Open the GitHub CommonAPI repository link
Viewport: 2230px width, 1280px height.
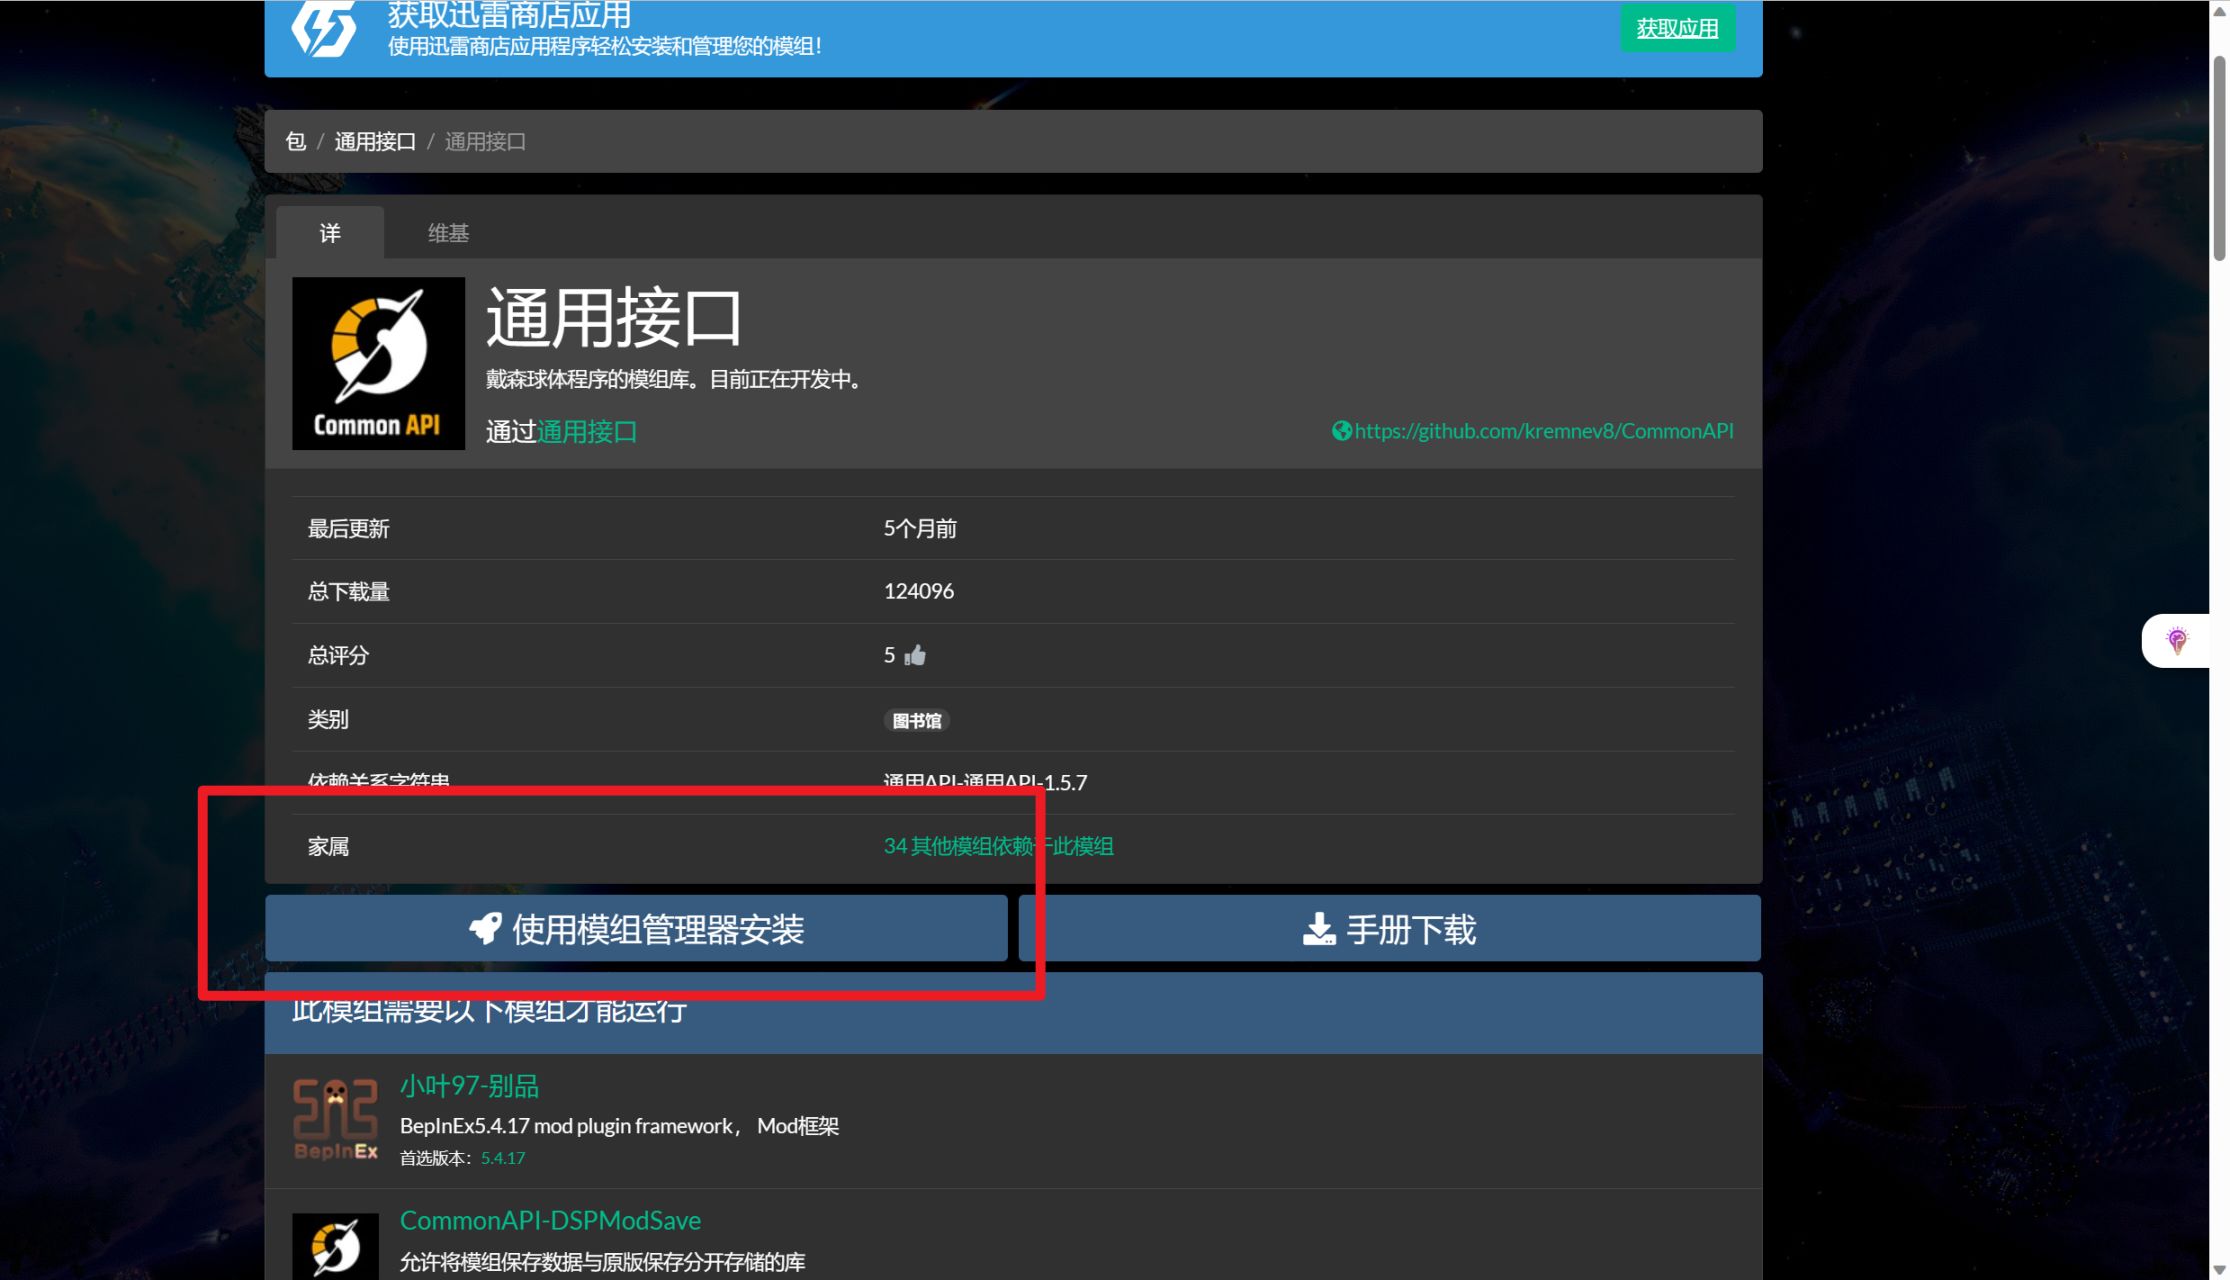pos(1544,431)
